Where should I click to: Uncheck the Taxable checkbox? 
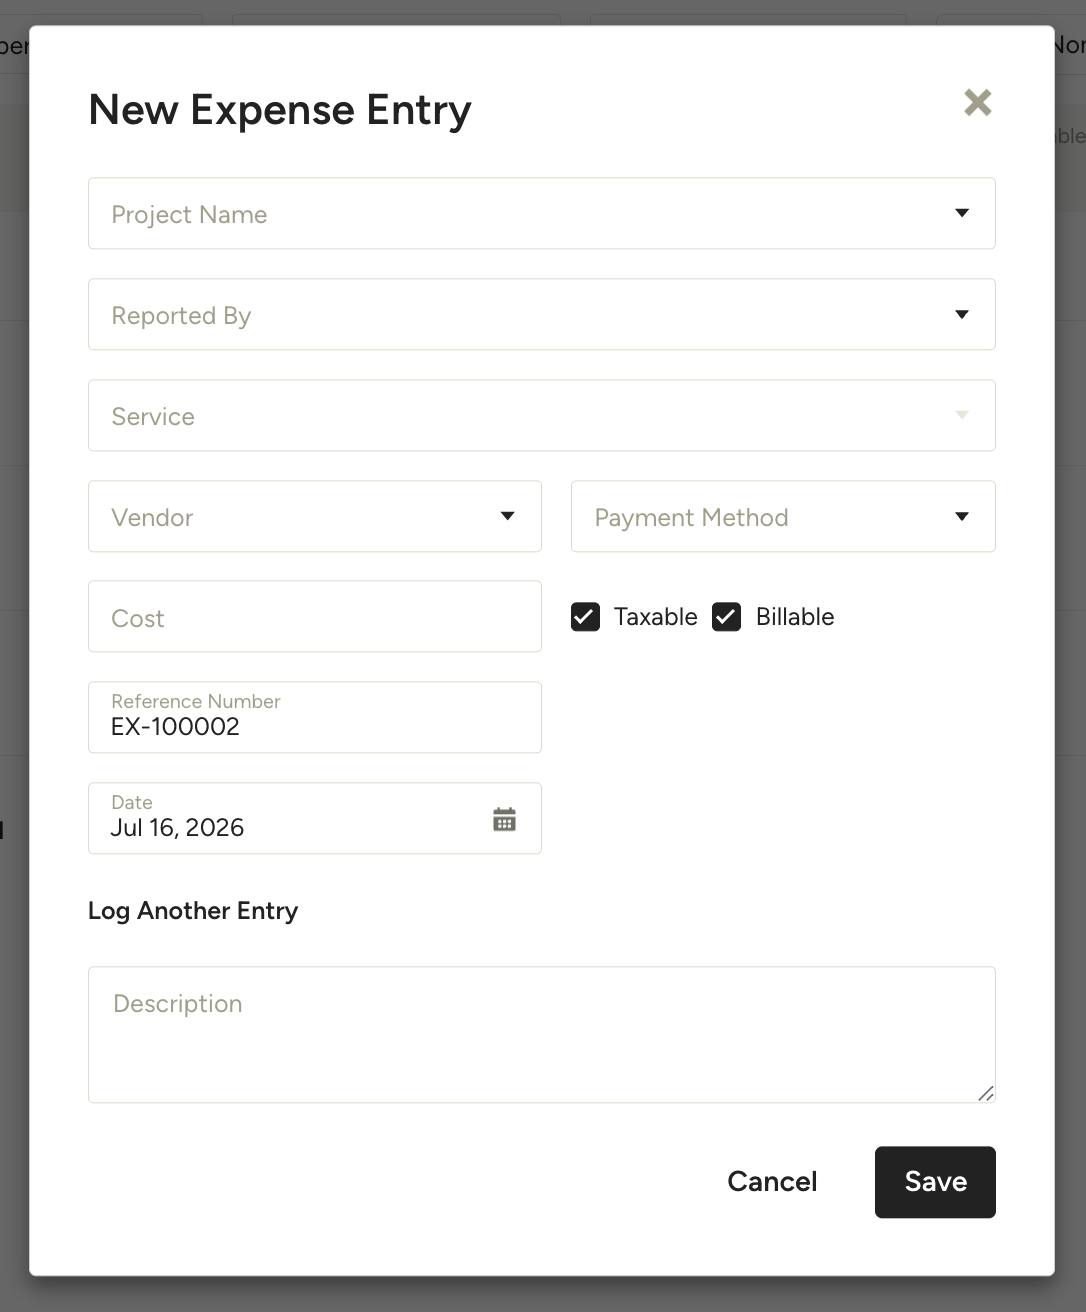(x=585, y=617)
